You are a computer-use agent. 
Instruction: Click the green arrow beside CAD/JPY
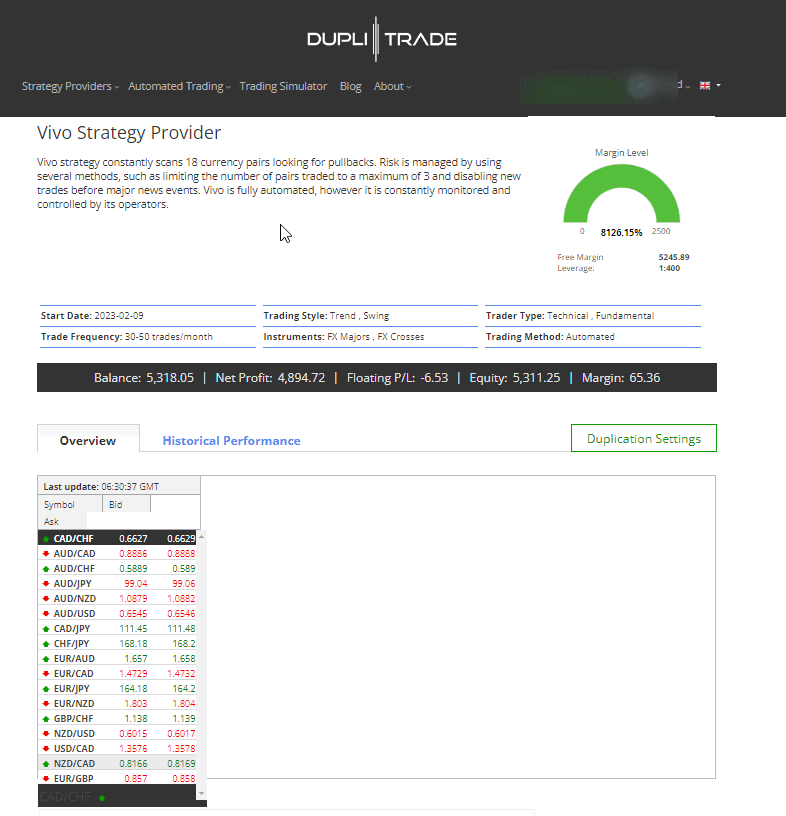[46, 629]
